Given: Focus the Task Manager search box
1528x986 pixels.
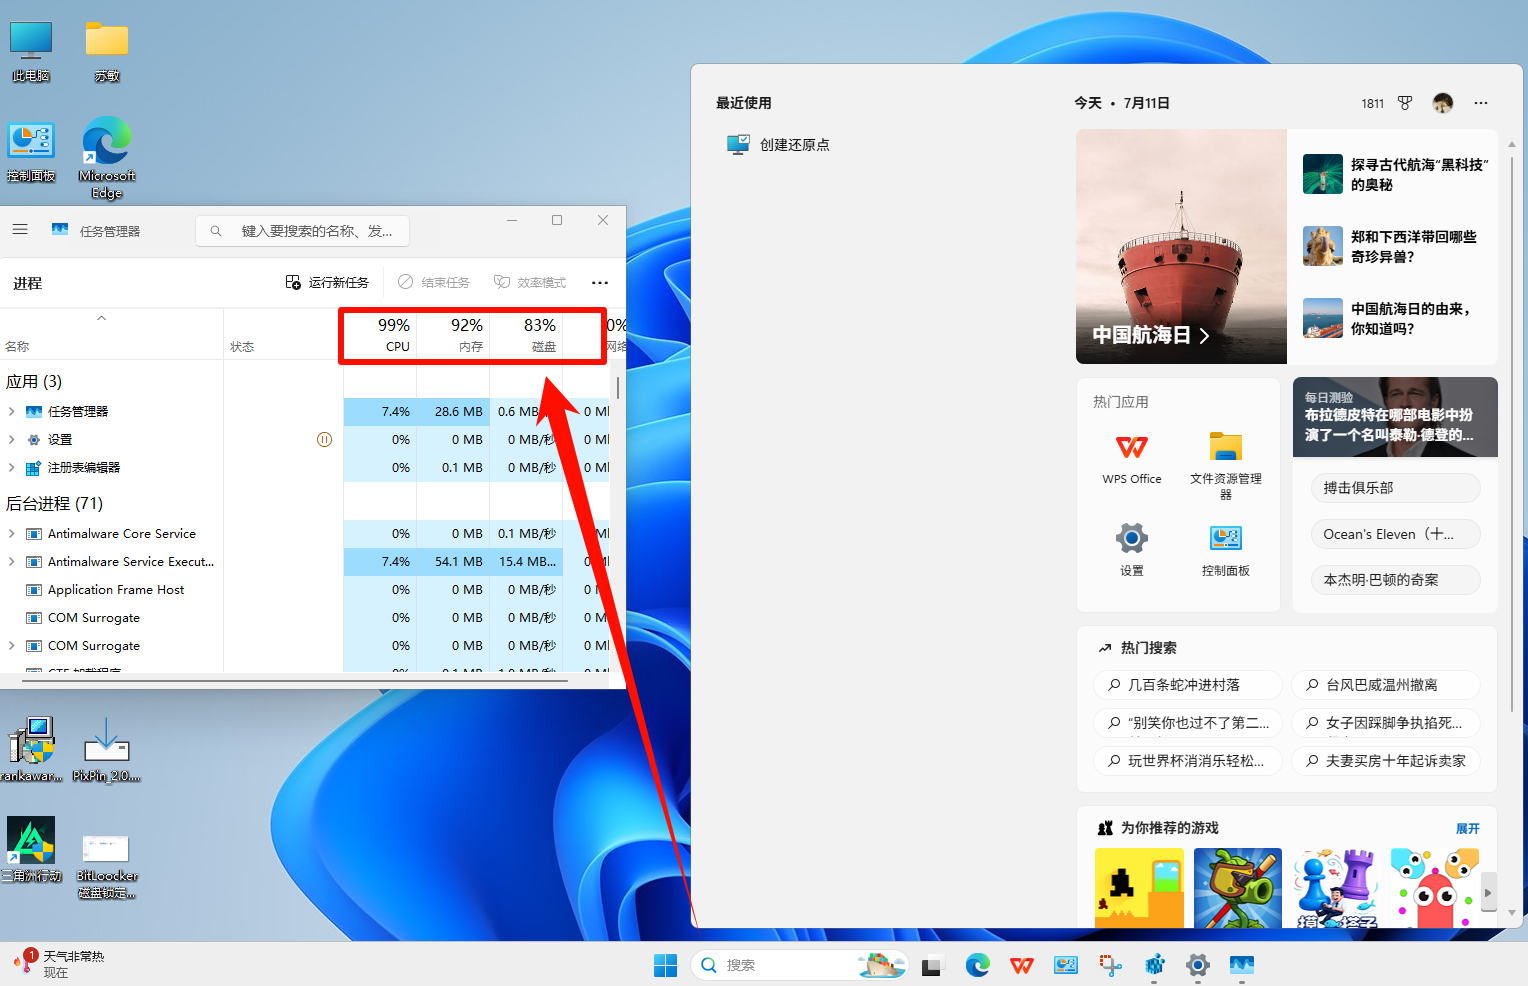Looking at the screenshot, I should coord(303,231).
